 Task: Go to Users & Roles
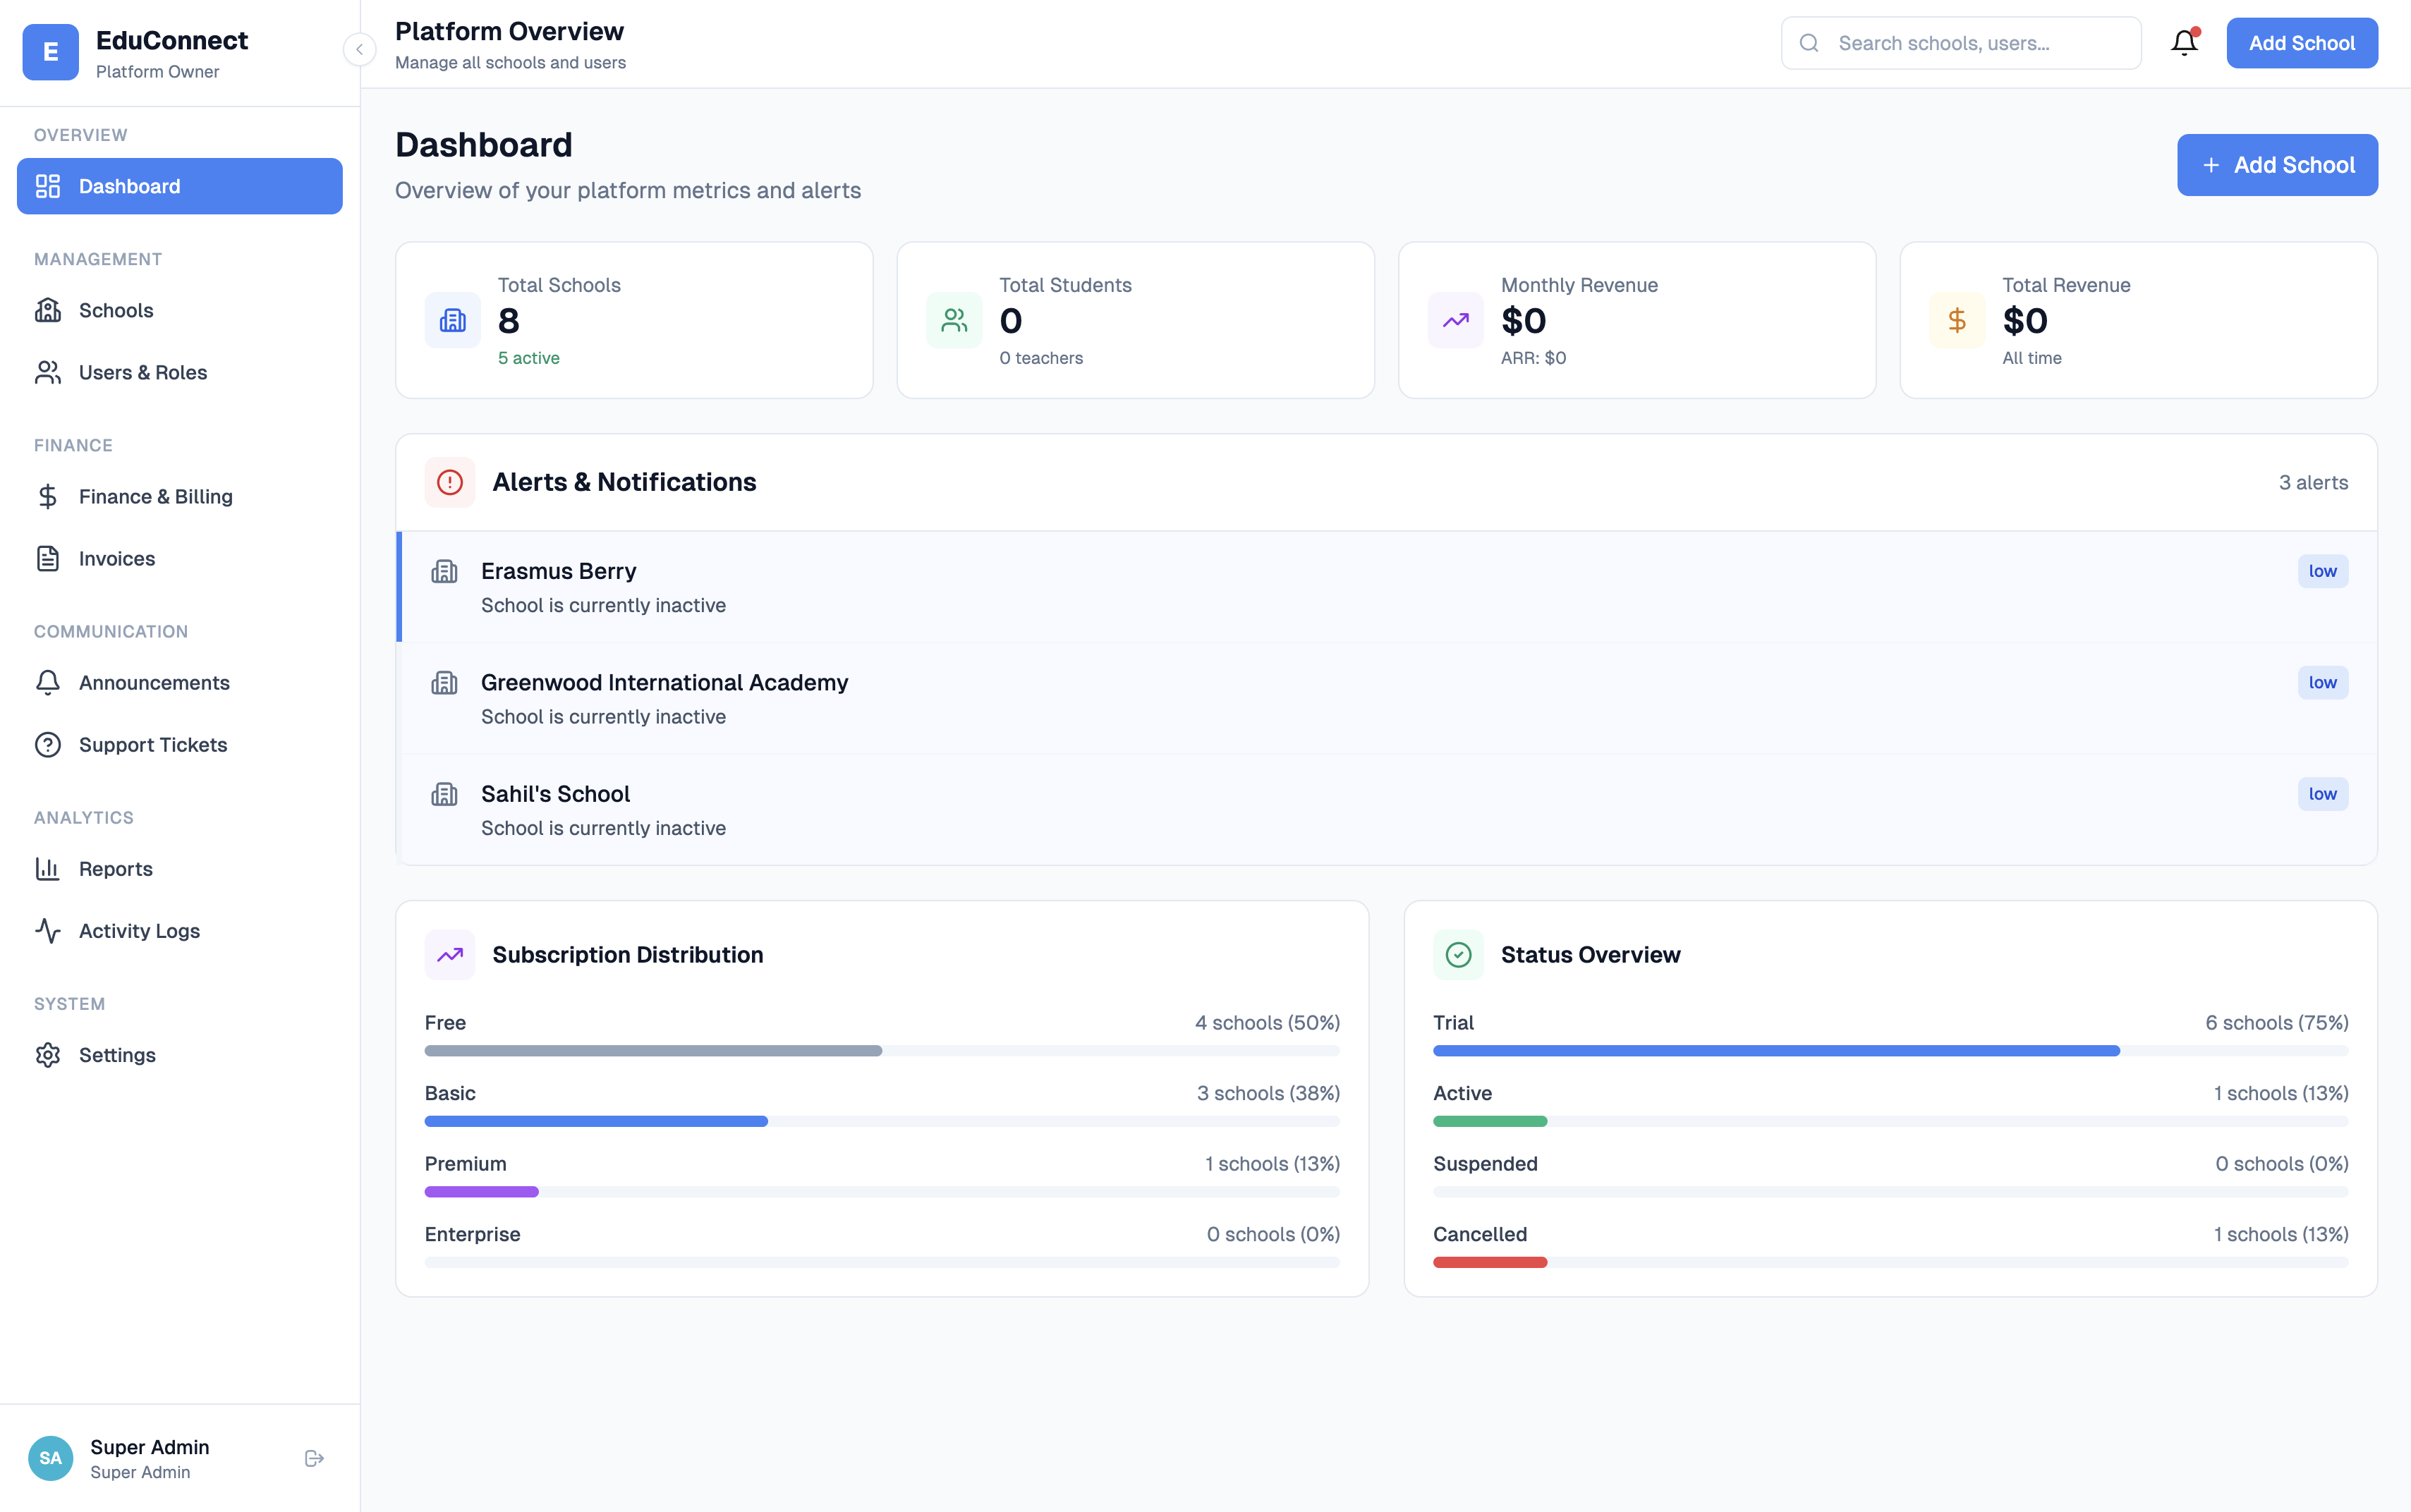(x=143, y=372)
